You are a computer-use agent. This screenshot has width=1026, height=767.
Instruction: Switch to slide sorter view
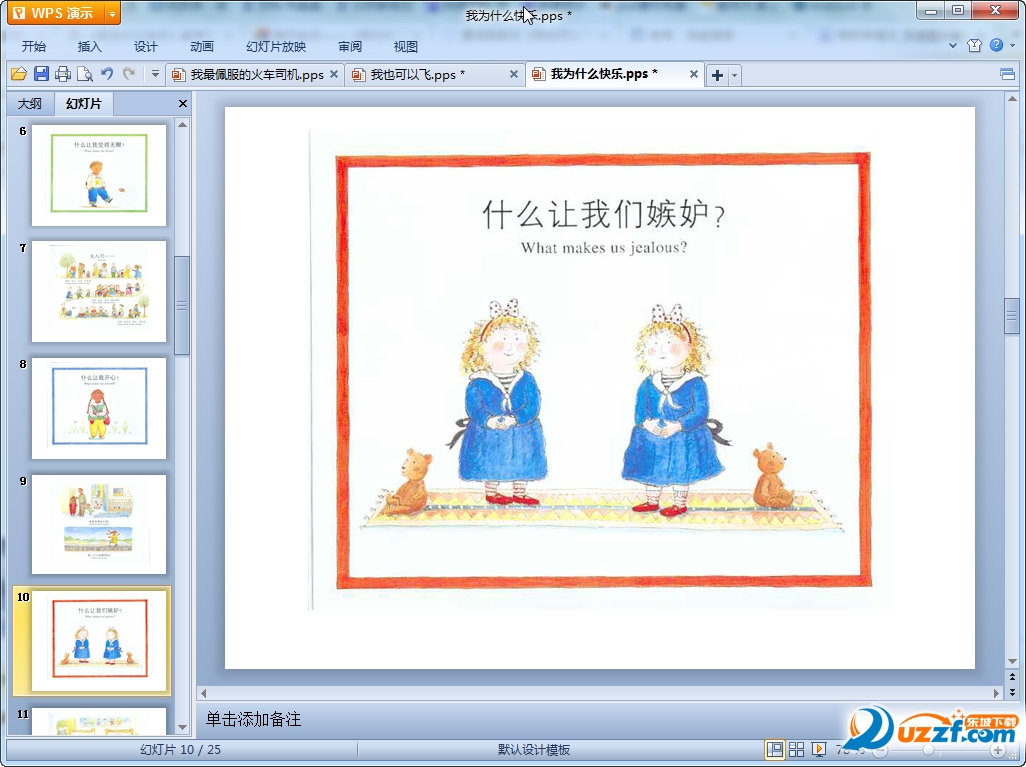tap(797, 749)
